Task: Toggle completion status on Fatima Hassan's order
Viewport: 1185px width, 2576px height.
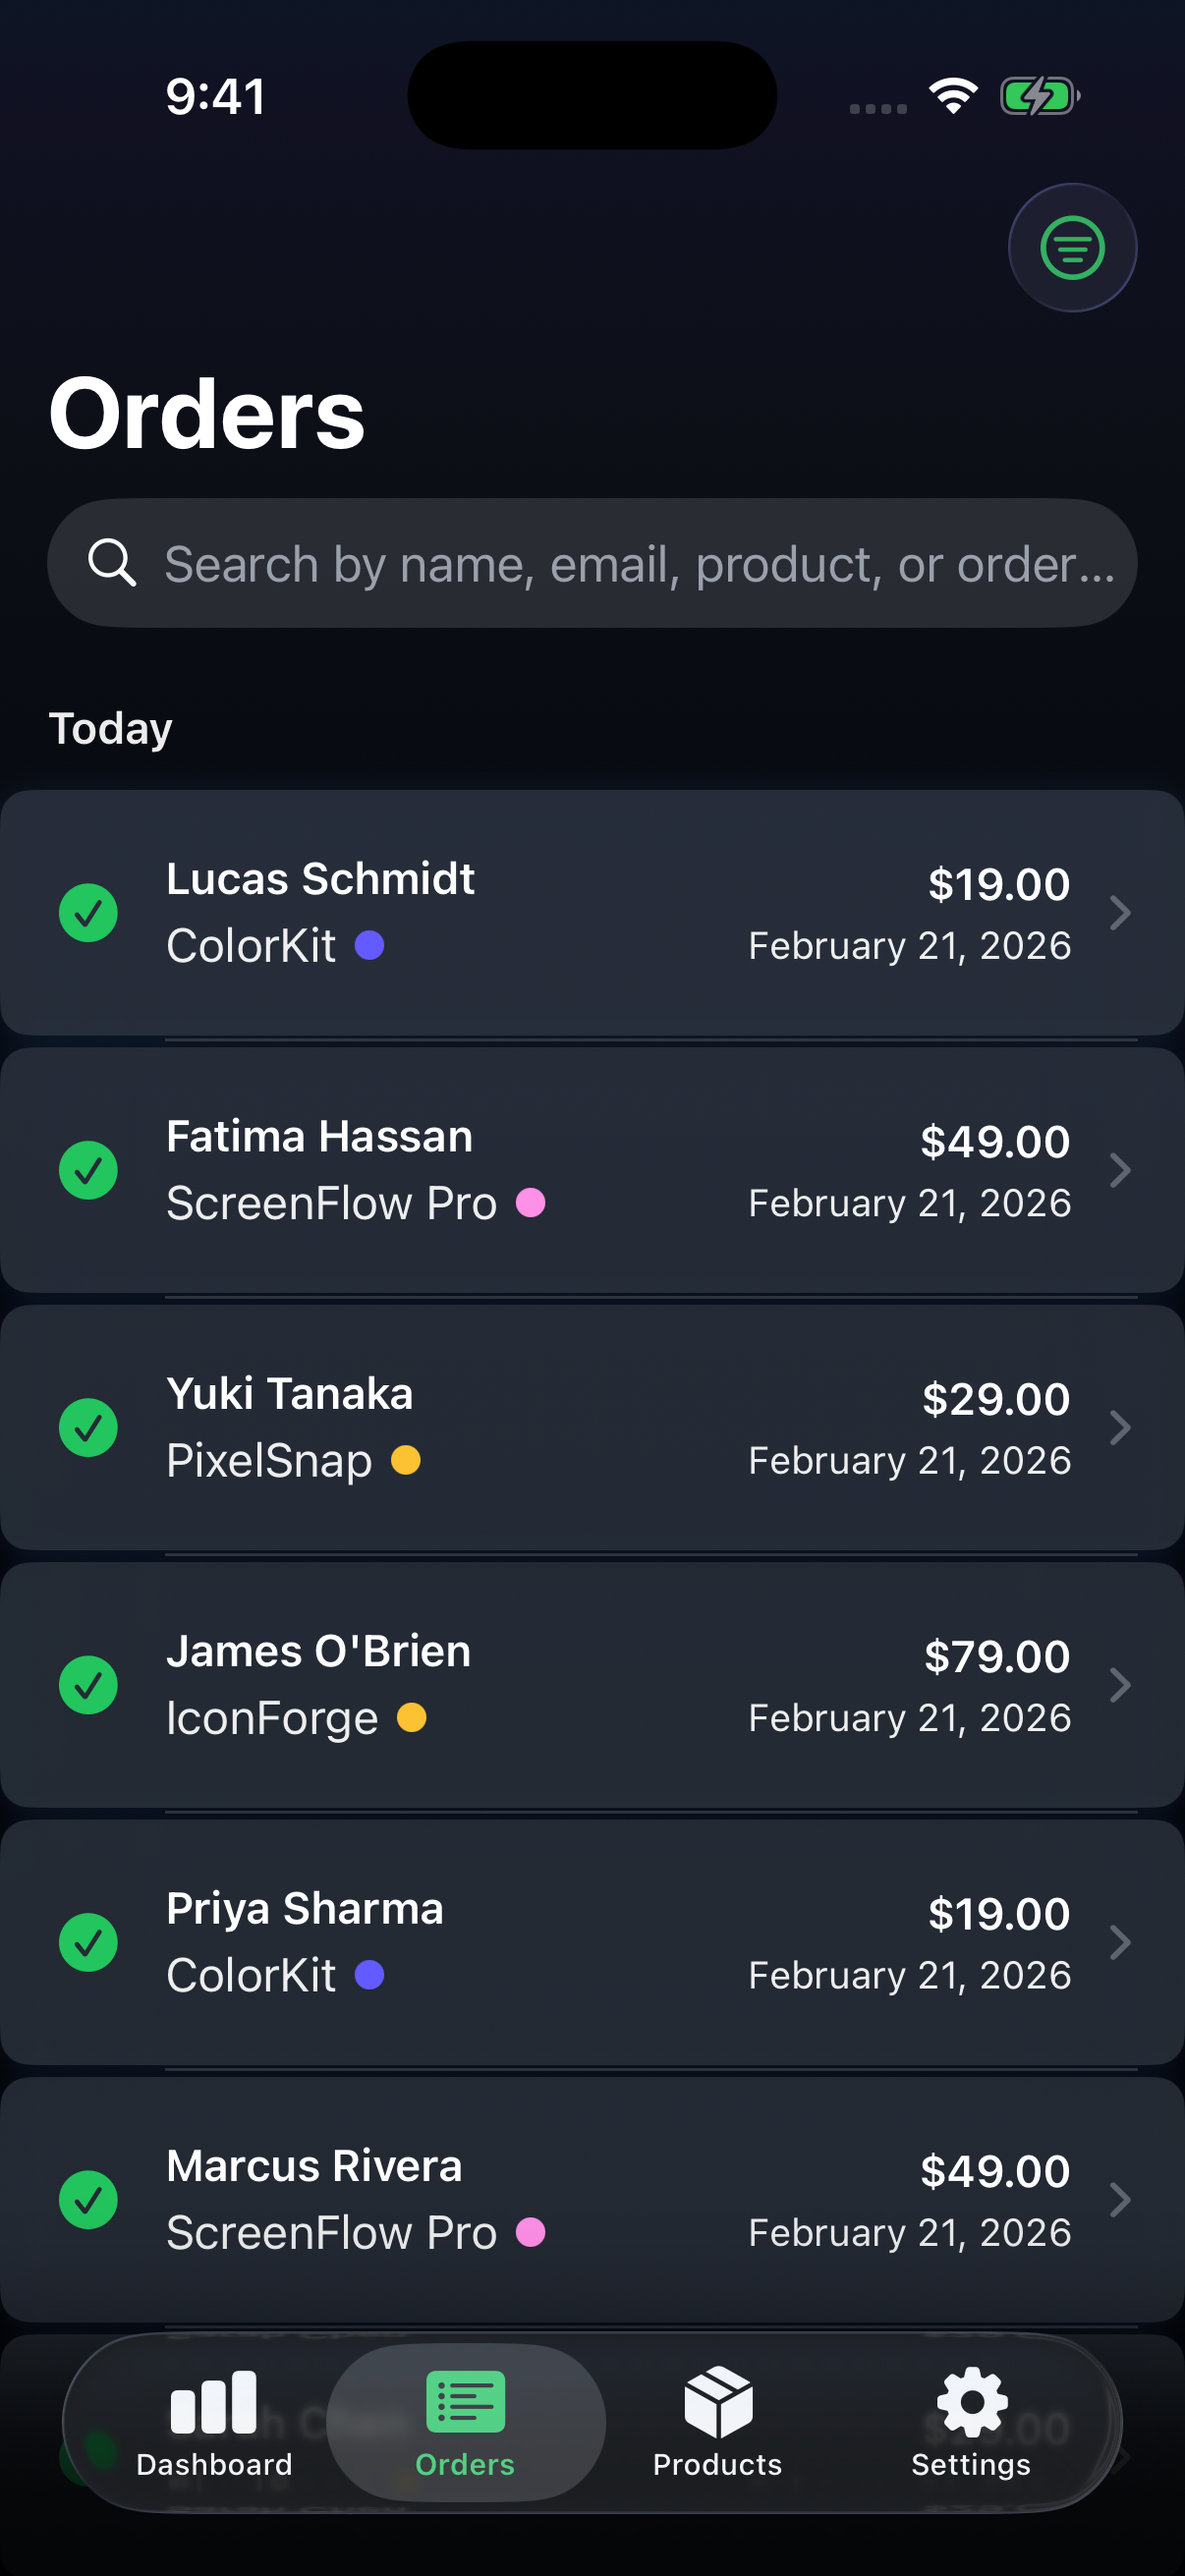Action: click(89, 1169)
